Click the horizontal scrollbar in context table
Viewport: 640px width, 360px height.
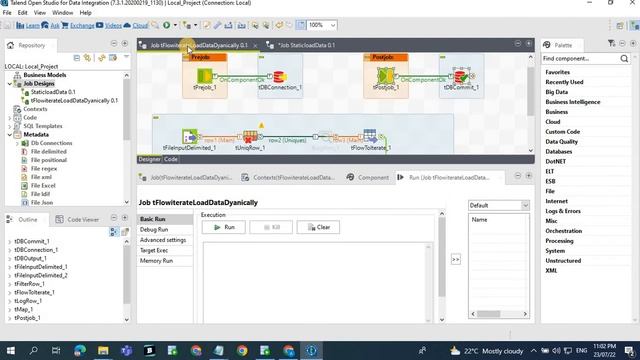[489, 314]
